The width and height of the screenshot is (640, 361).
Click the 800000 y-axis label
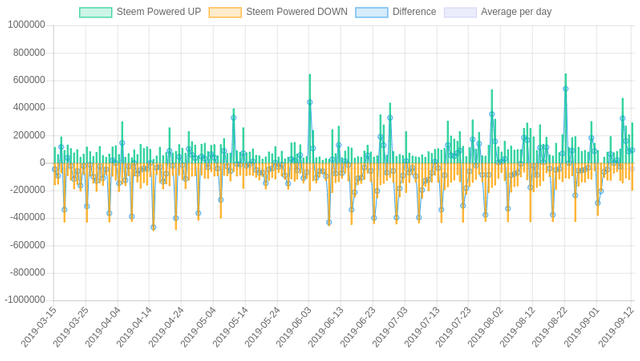coord(29,53)
